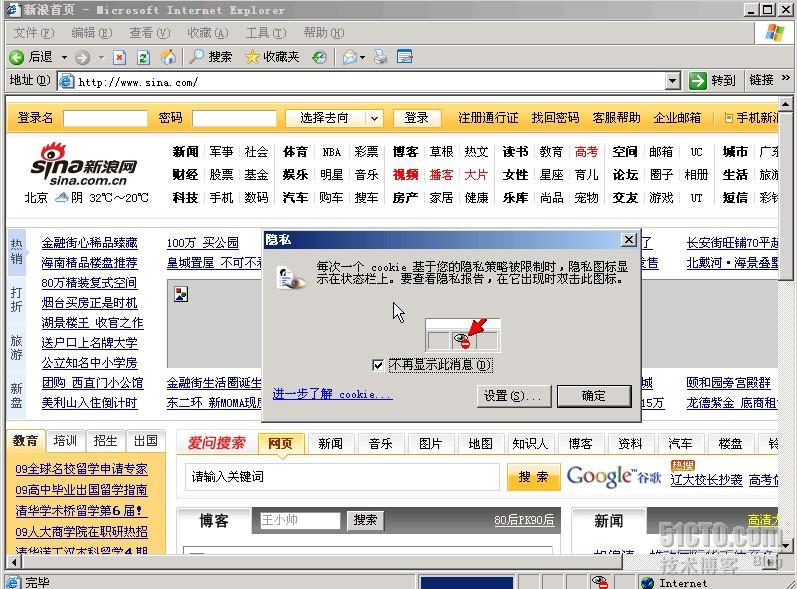Expand the address bar URL dropdown
Viewport: 797px width, 589px height.
[672, 81]
